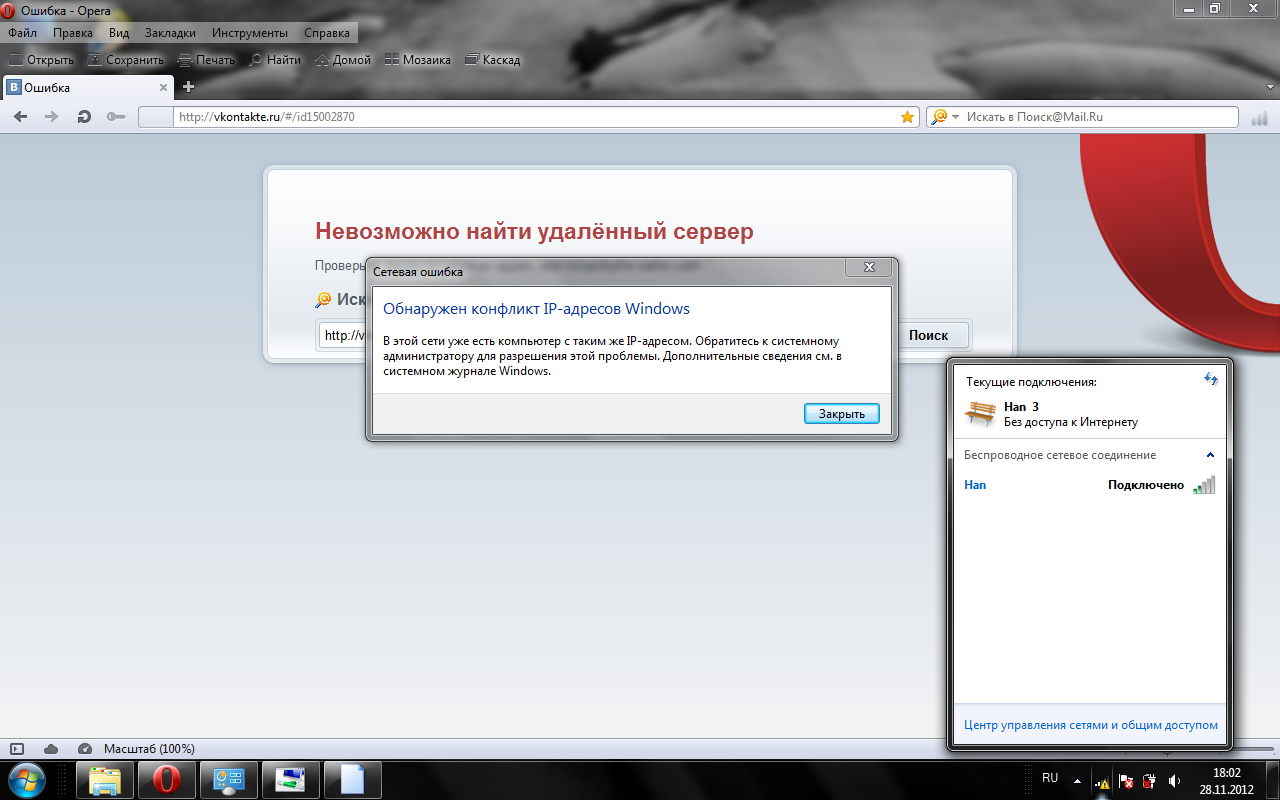The width and height of the screenshot is (1280, 800).
Task: Click the Найти toolbar button
Action: tap(275, 60)
